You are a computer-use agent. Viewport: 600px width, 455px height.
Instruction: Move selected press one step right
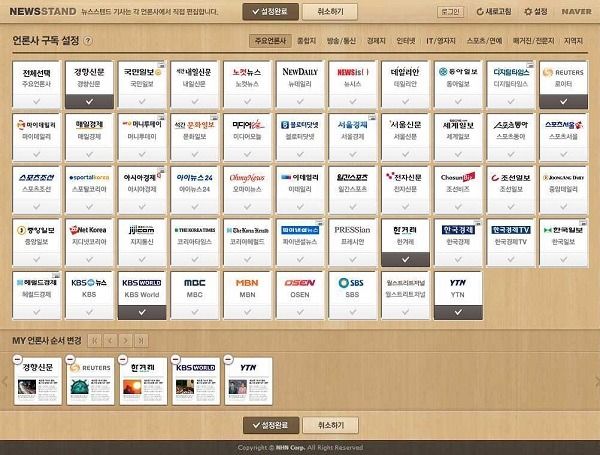126,340
